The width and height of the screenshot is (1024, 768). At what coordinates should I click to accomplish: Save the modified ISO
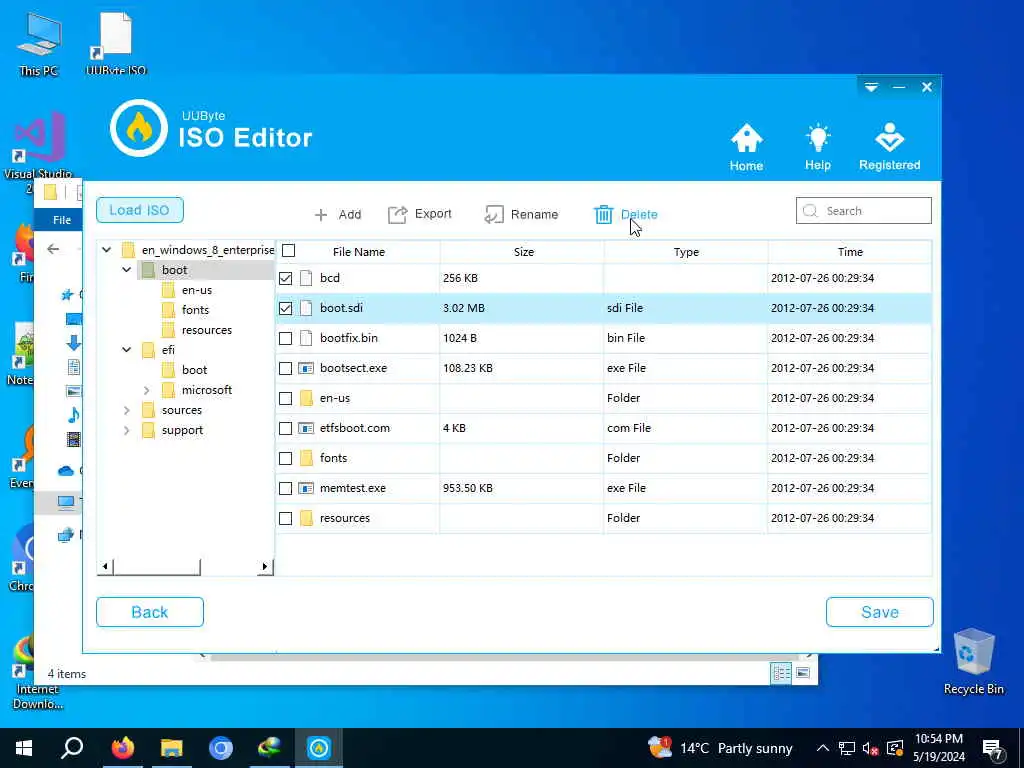(x=880, y=612)
